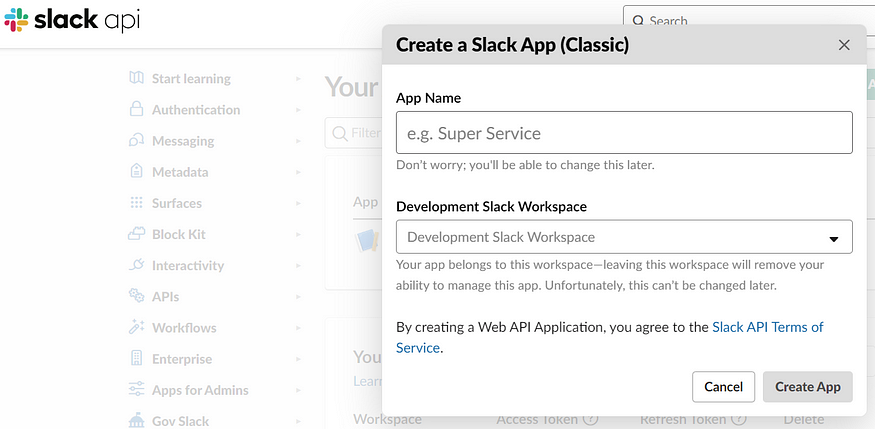Focus the App Name input field
Image resolution: width=875 pixels, height=429 pixels.
coord(624,133)
